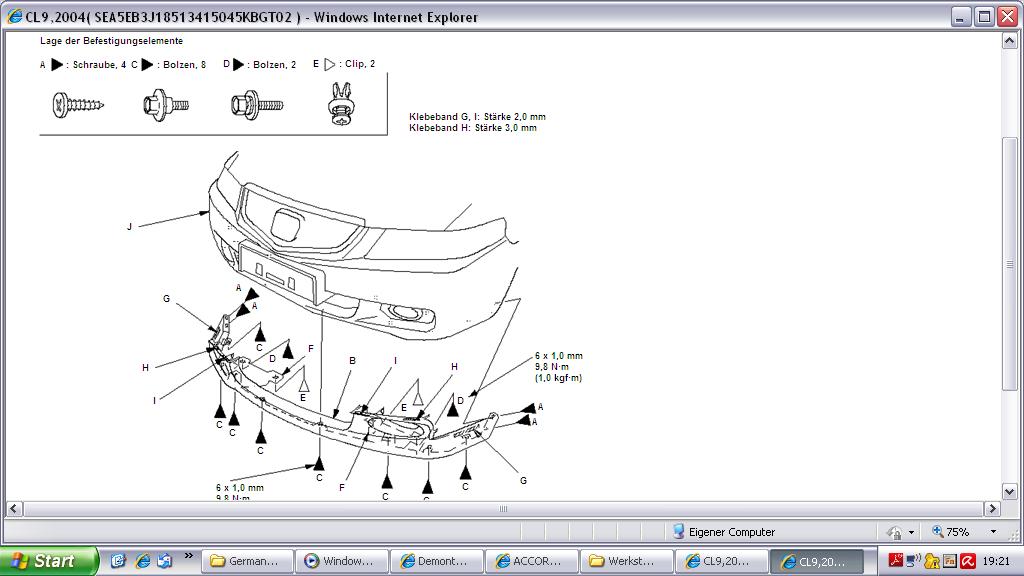Click the '9,8 N·m' torque value right of the diagram
1024x576 pixels.
coord(552,367)
